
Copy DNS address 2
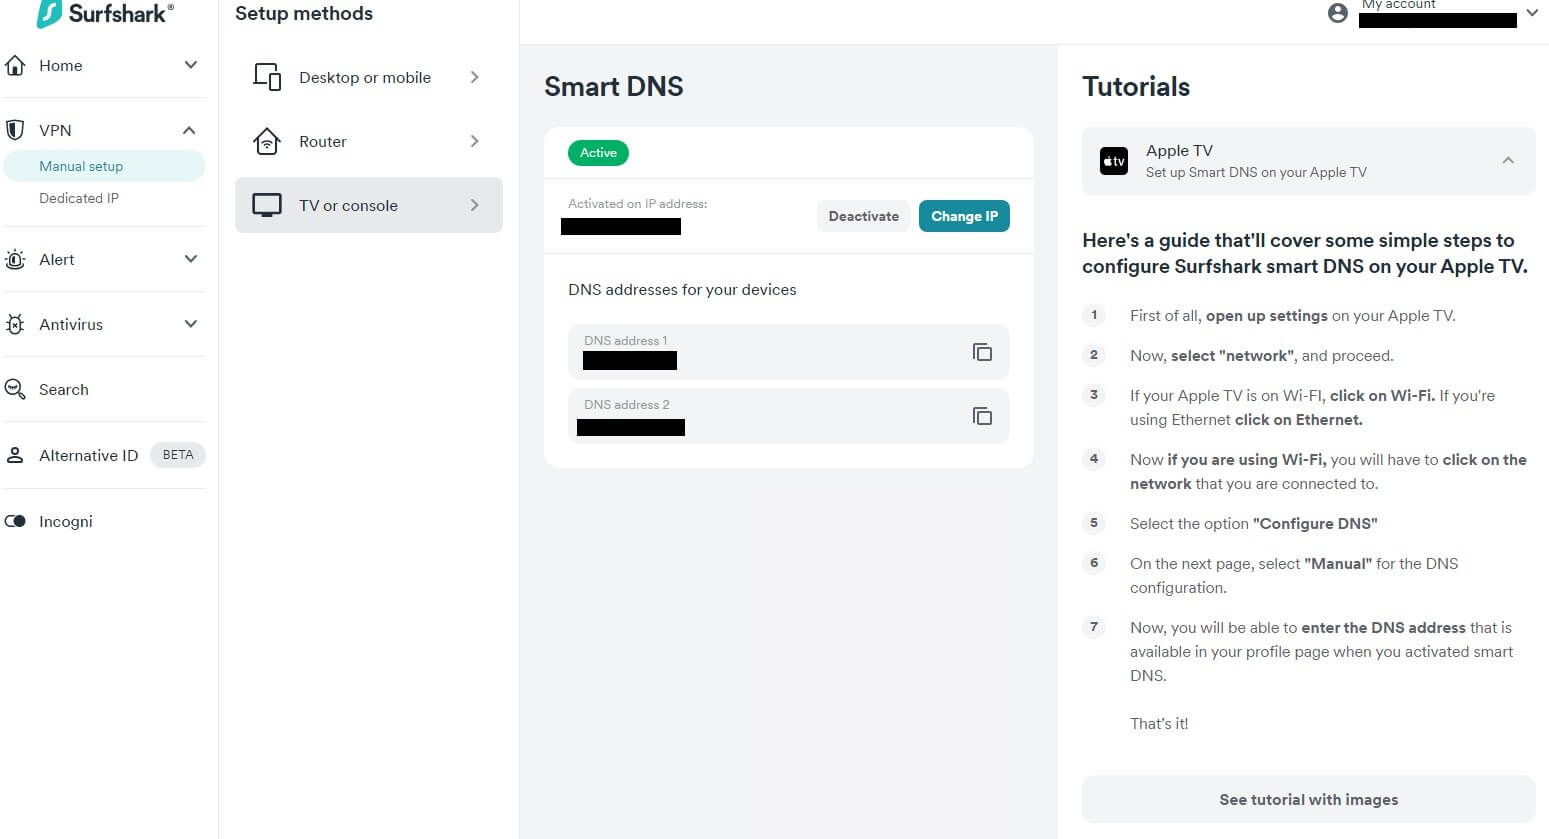point(982,416)
